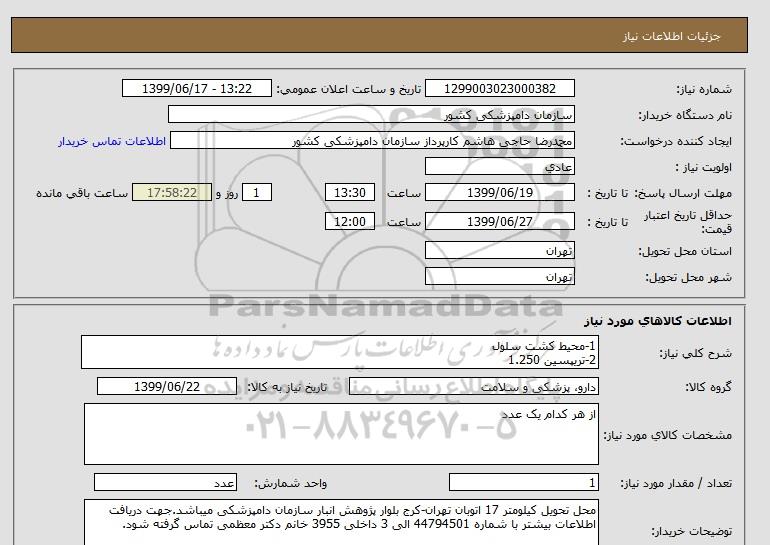Click buyer name field 'سازمان دامپزشکی کشور'

(371, 114)
